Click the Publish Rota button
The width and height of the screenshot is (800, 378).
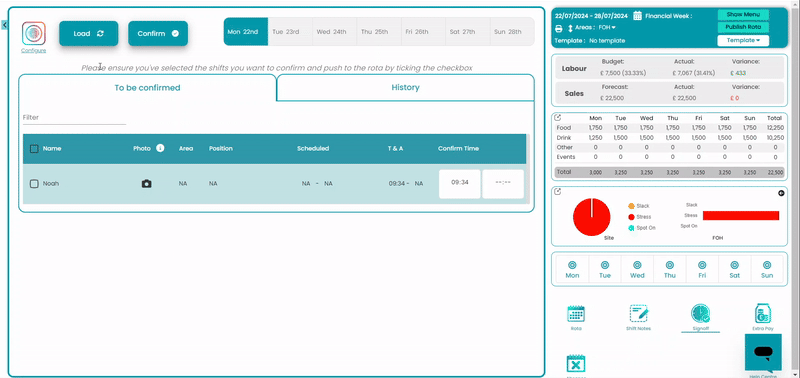point(743,27)
